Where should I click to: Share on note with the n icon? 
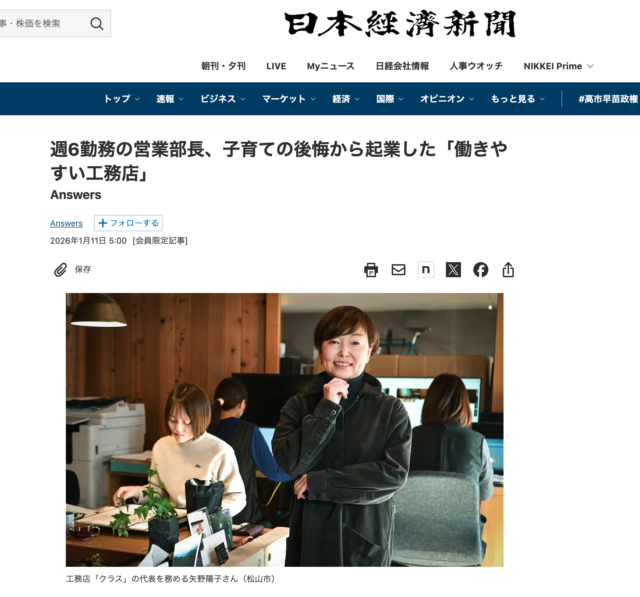click(426, 270)
